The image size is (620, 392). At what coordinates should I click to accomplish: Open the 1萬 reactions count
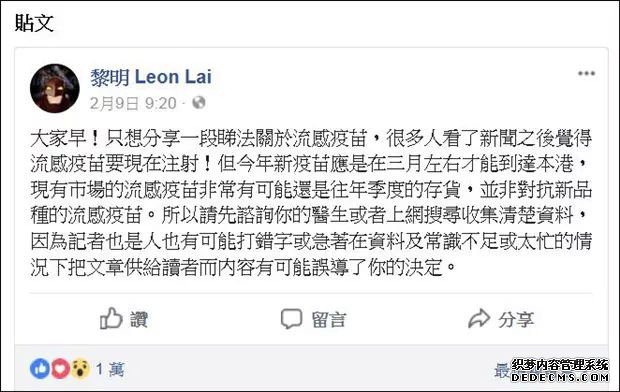point(110,369)
